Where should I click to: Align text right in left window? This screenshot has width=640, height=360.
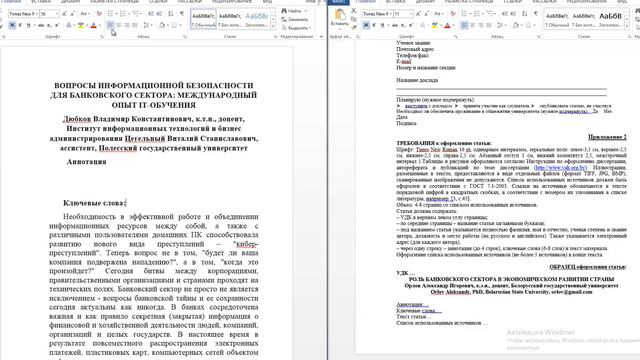127,25
